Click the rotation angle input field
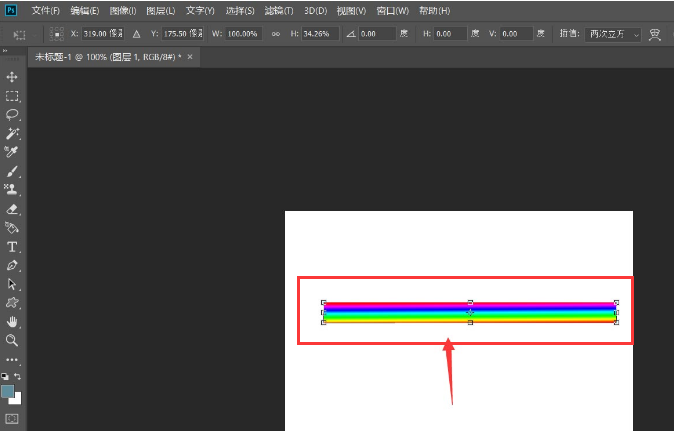Screen dimensions: 674x431 [x=375, y=34]
